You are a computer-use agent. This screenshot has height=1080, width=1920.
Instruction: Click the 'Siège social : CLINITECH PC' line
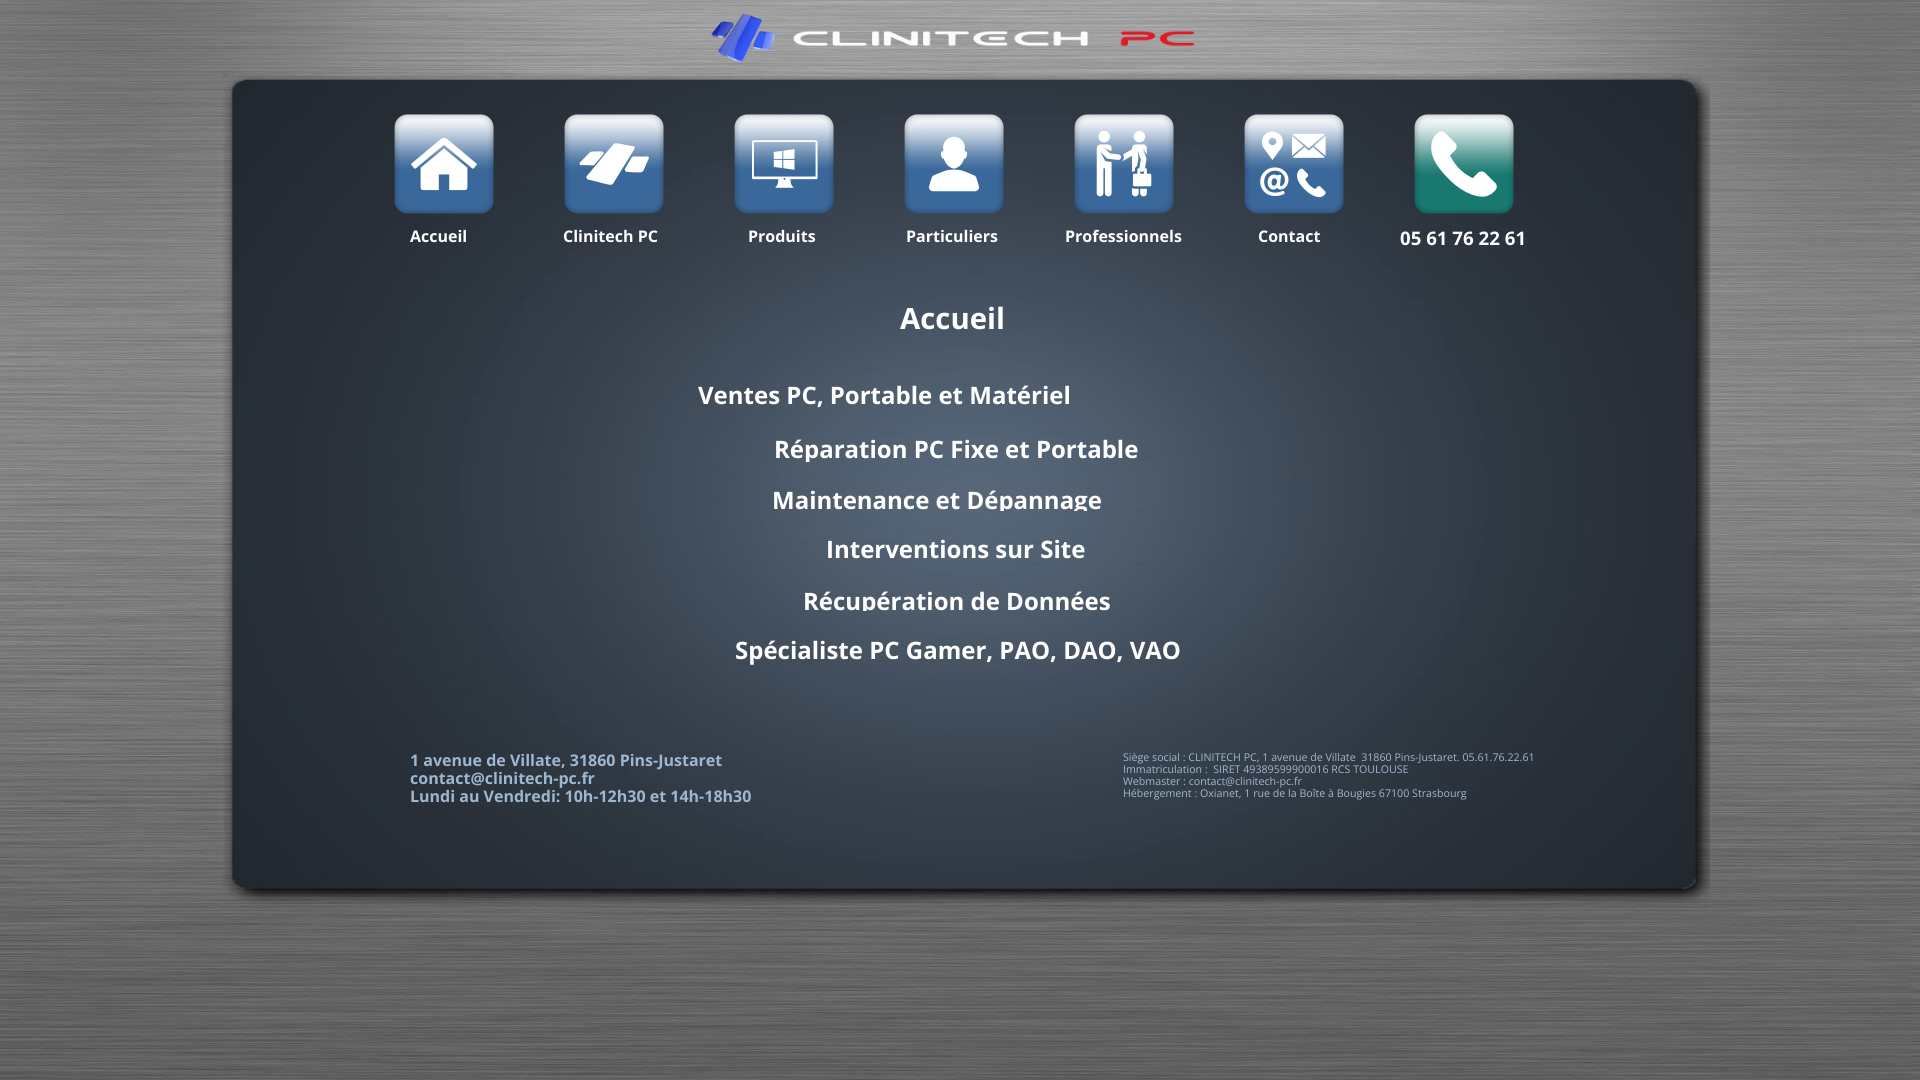pos(1328,757)
